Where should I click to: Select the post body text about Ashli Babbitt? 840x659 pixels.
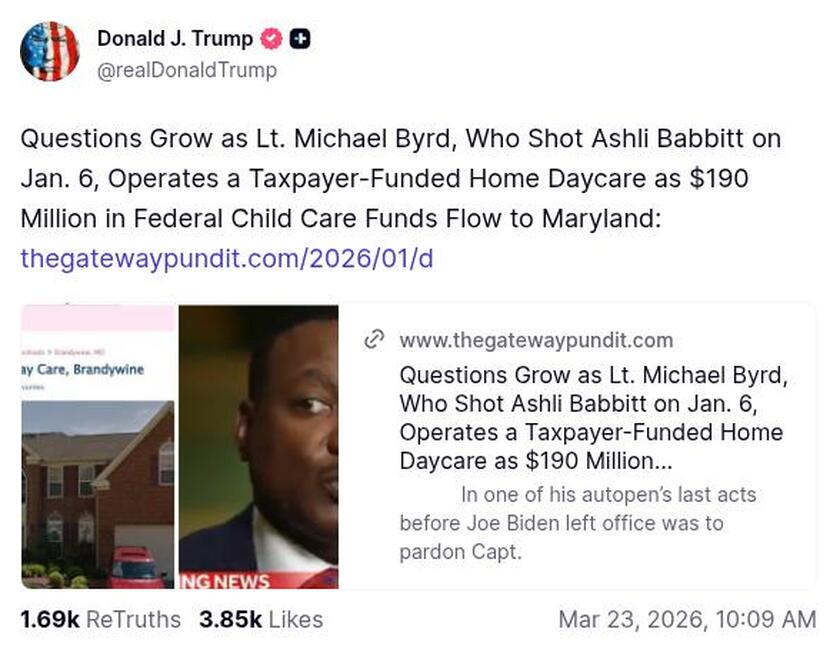(400, 180)
